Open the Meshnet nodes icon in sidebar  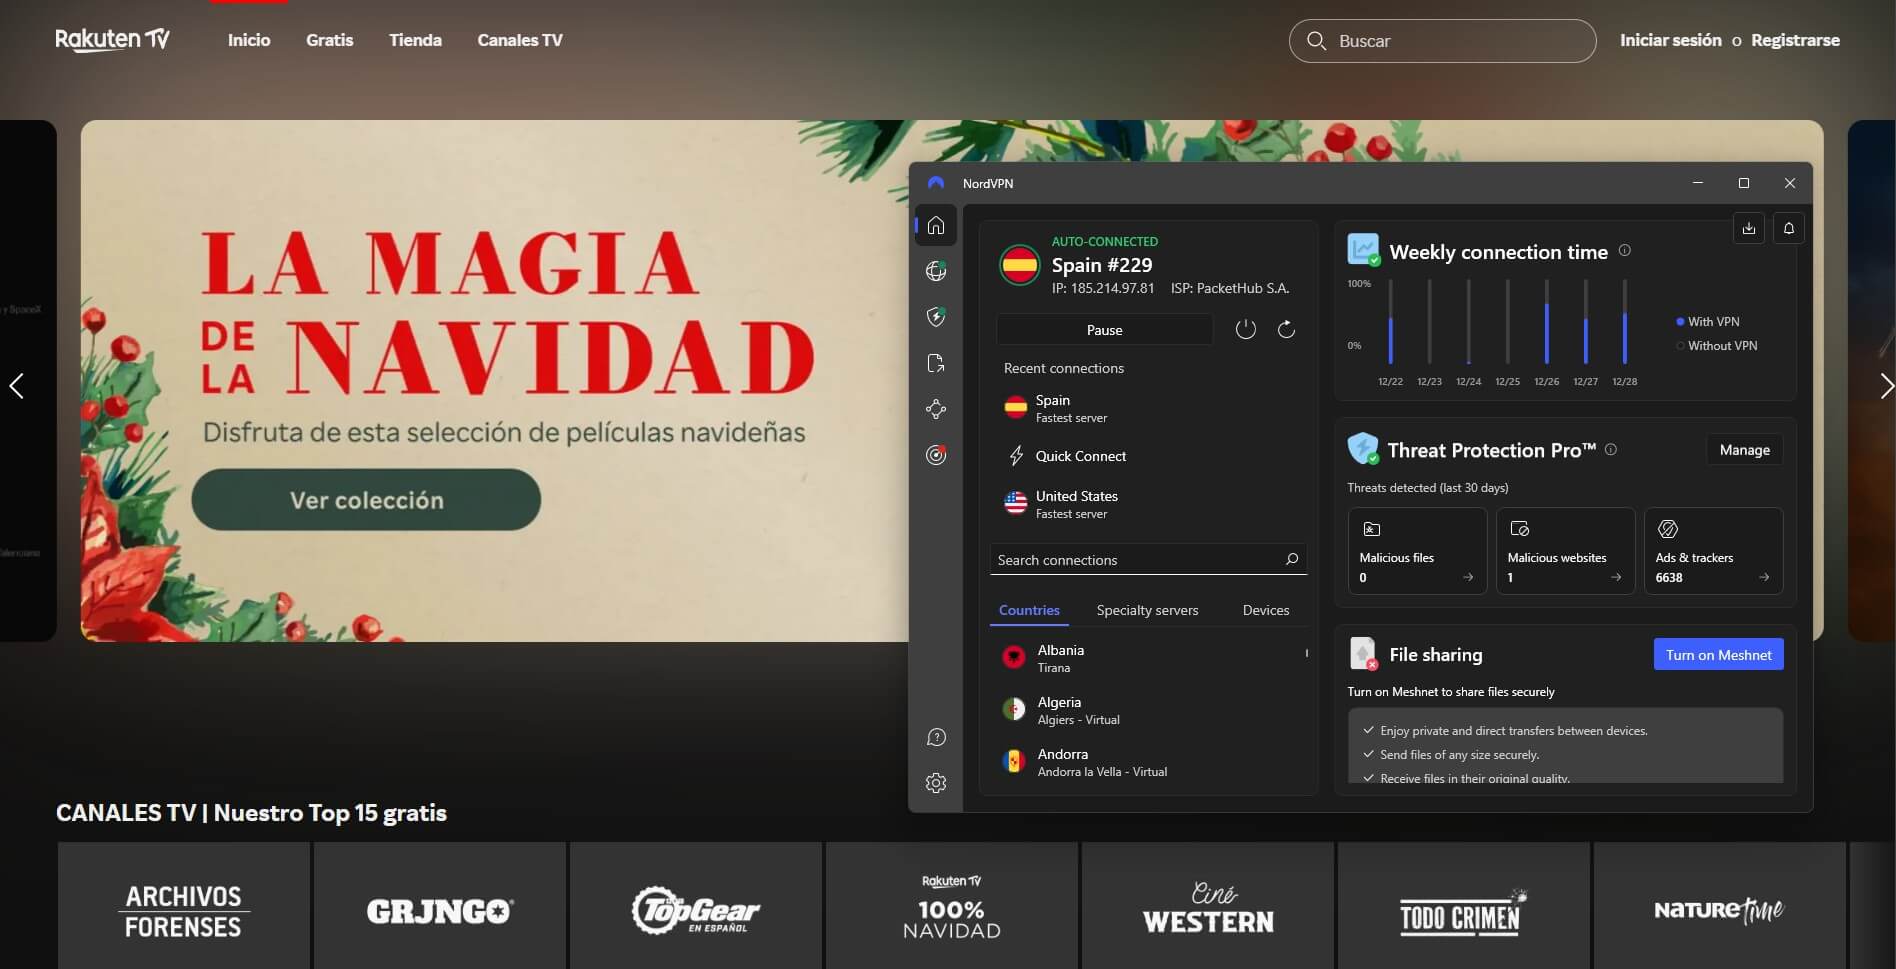[936, 409]
